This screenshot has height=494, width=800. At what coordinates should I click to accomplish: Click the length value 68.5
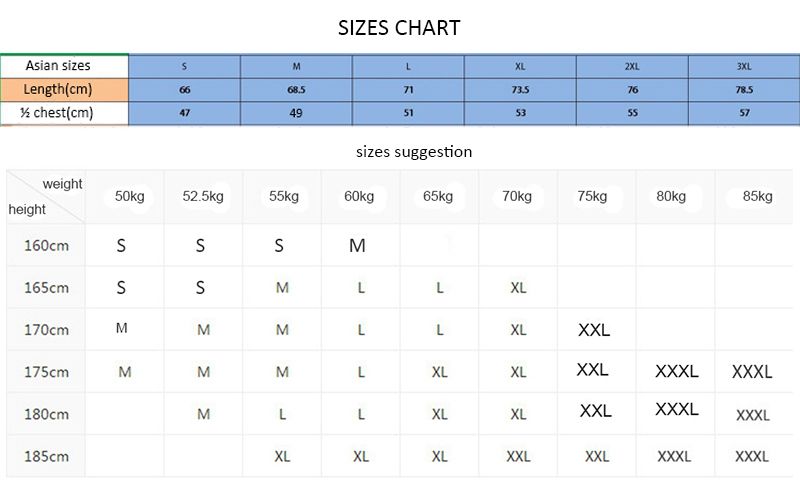(296, 89)
